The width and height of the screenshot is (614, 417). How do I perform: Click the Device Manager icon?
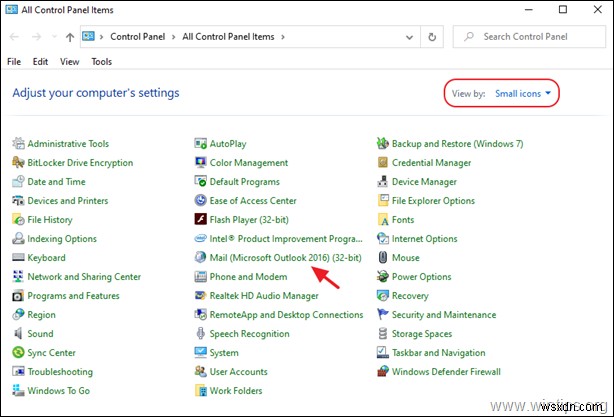(384, 182)
